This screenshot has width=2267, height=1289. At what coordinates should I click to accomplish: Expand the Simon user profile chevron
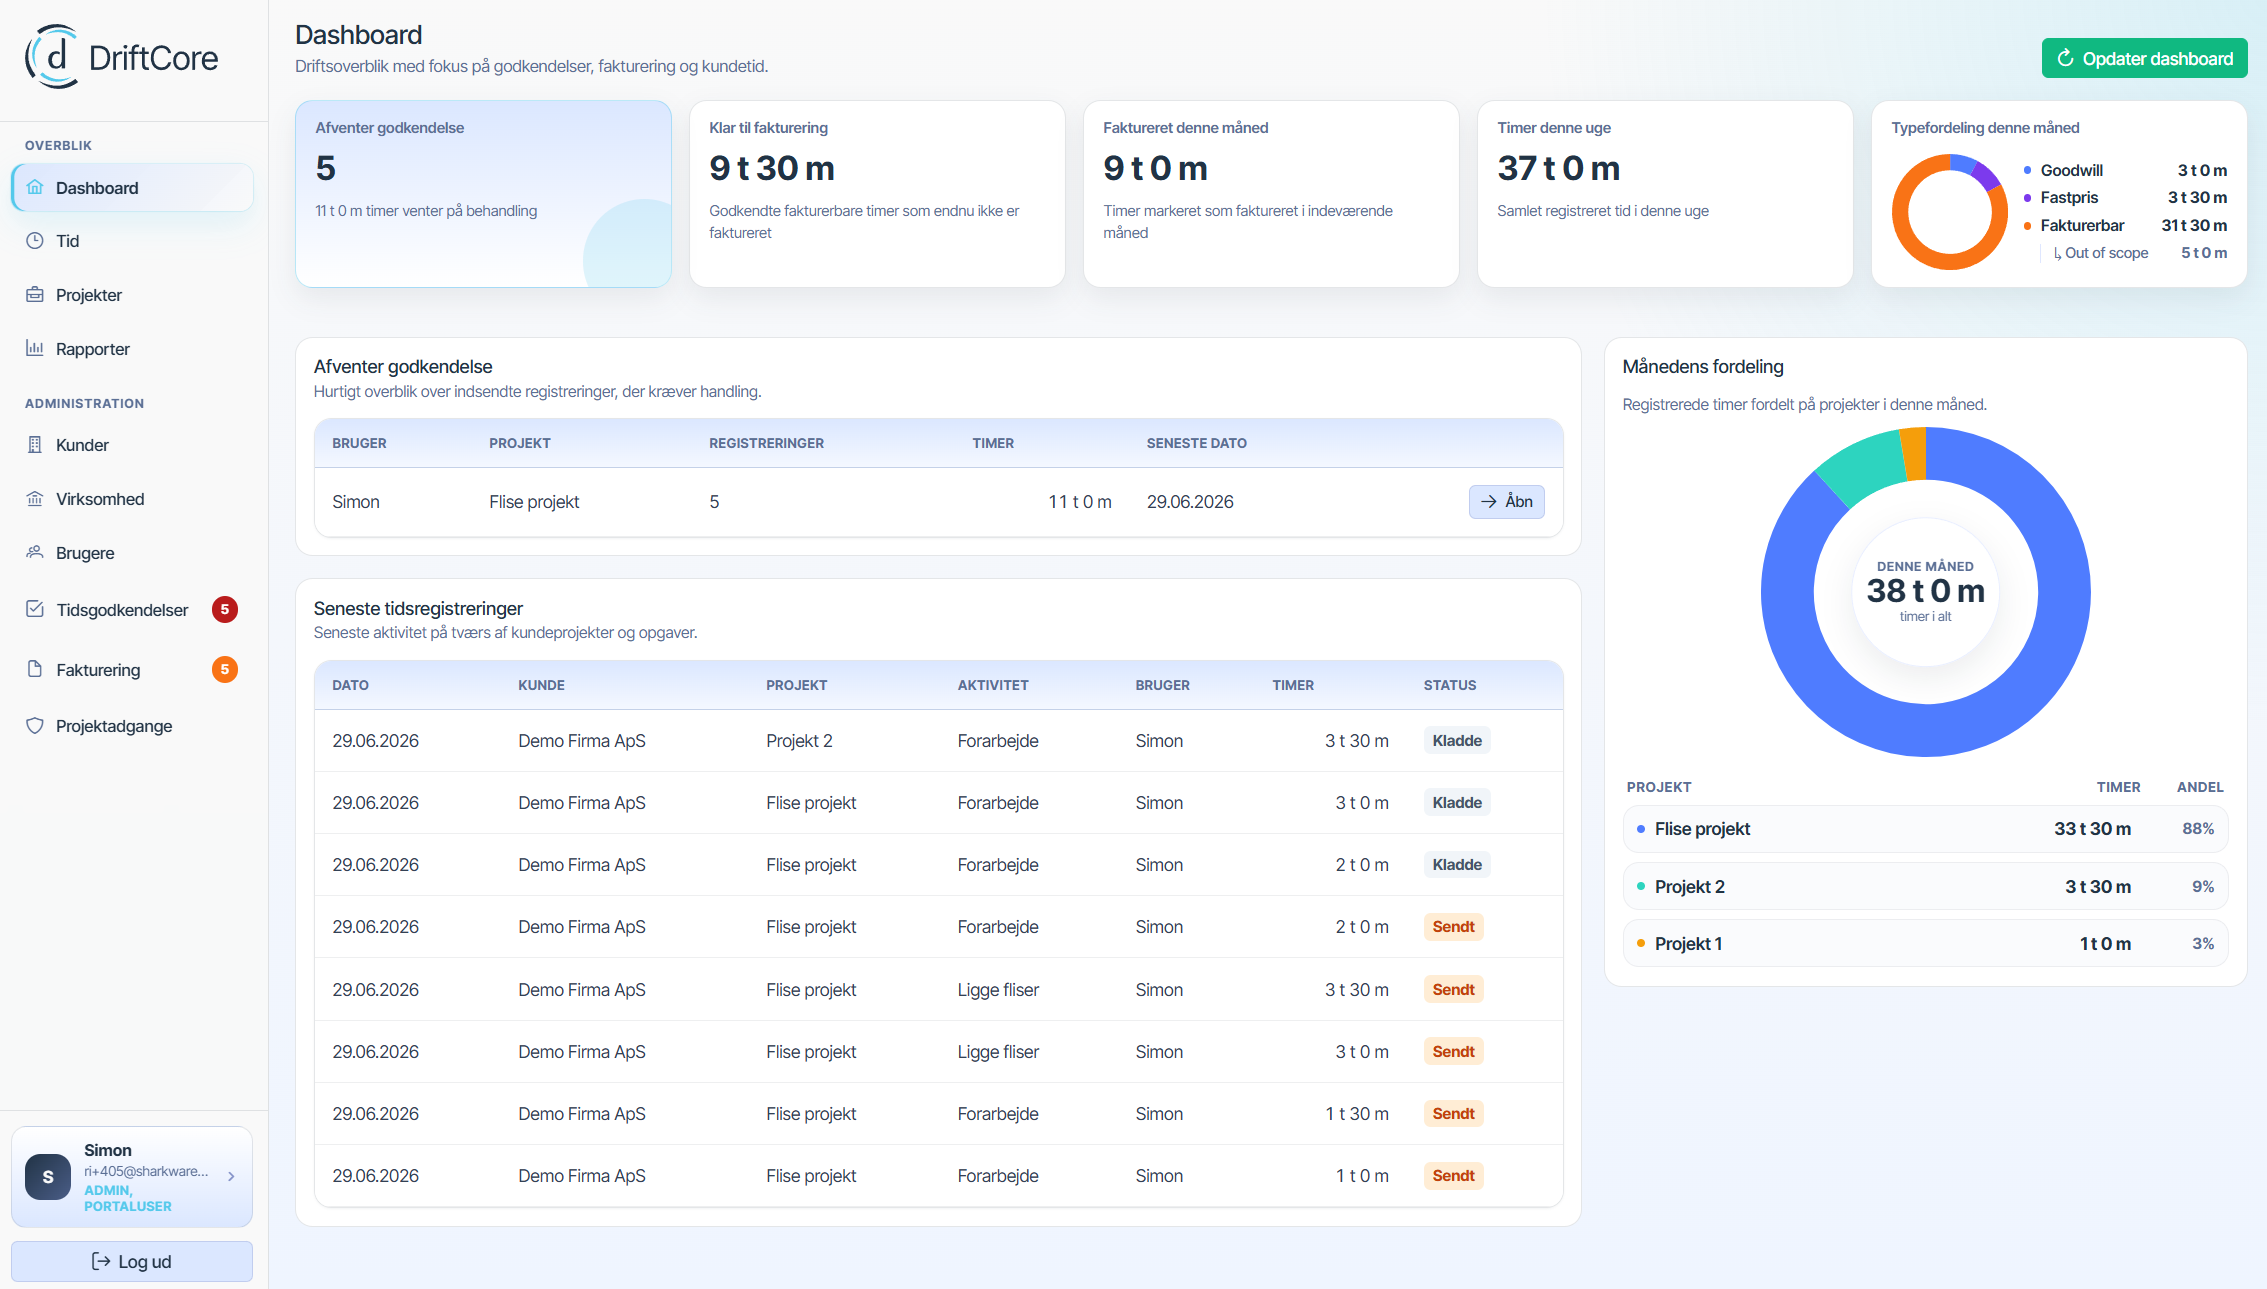[x=231, y=1177]
